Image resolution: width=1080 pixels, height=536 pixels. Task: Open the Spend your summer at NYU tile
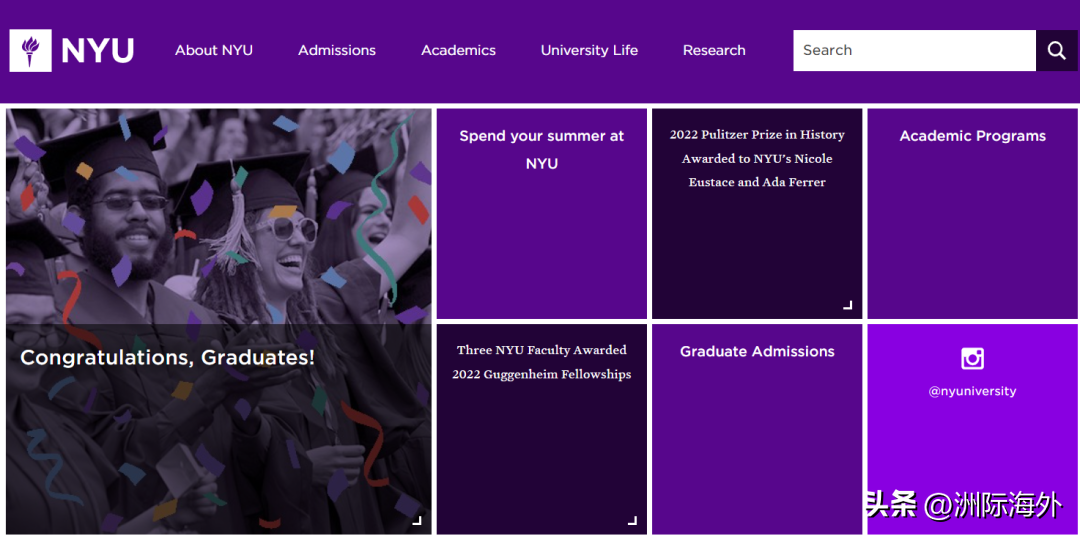click(x=541, y=150)
